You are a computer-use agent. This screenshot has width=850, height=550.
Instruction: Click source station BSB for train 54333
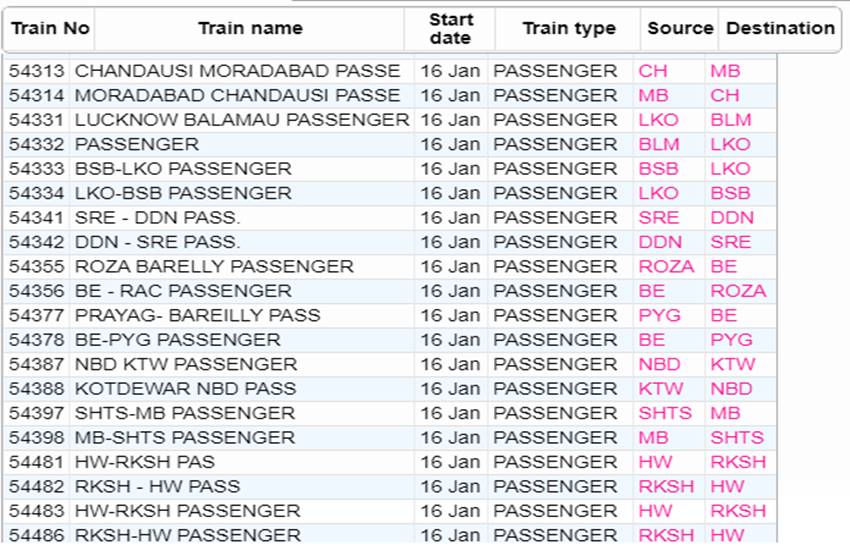(x=658, y=169)
